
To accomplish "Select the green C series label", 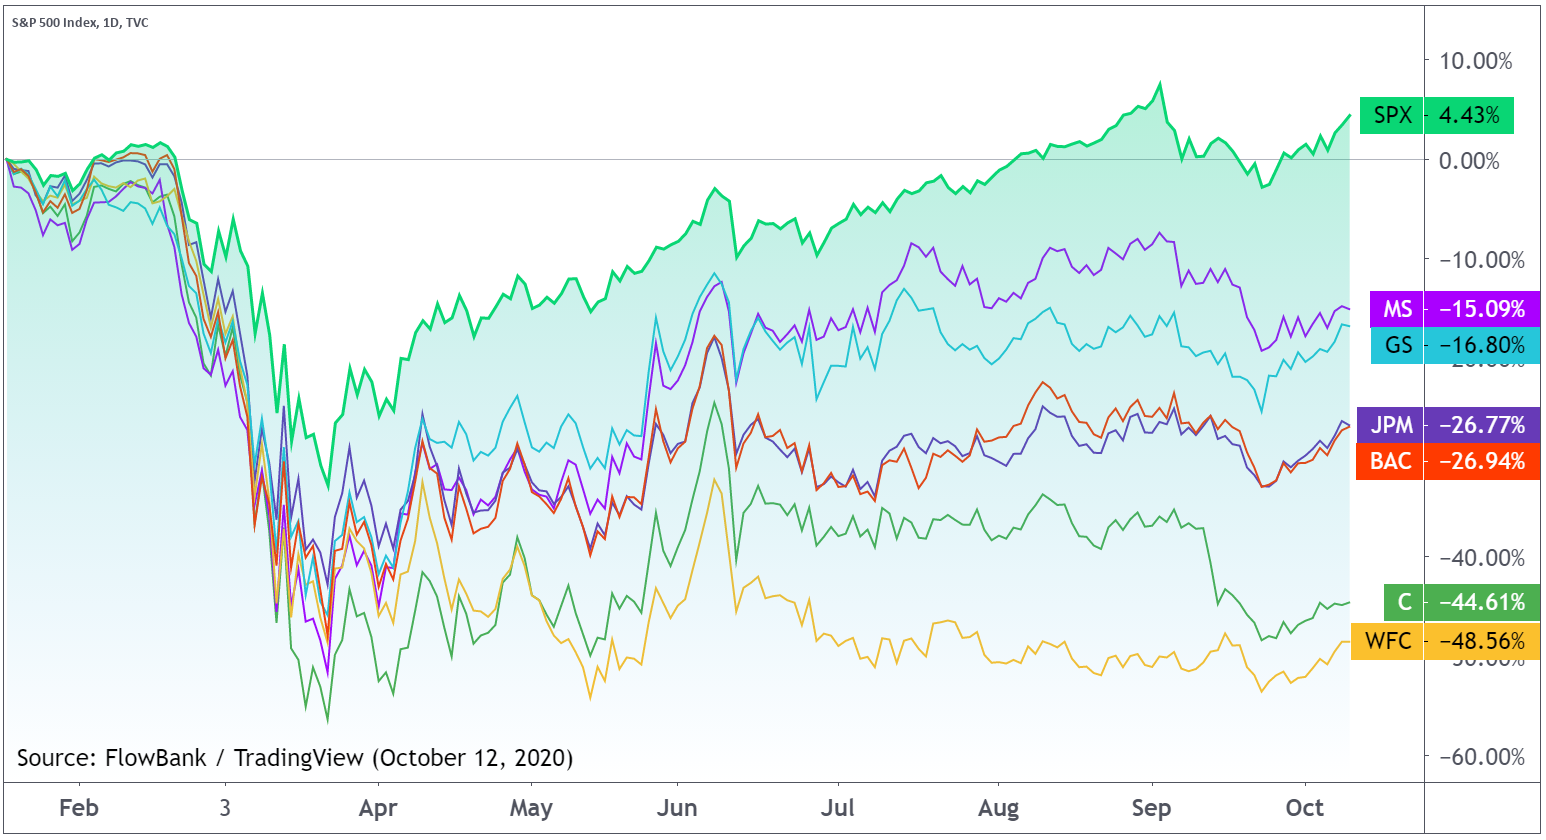I will coord(1404,602).
